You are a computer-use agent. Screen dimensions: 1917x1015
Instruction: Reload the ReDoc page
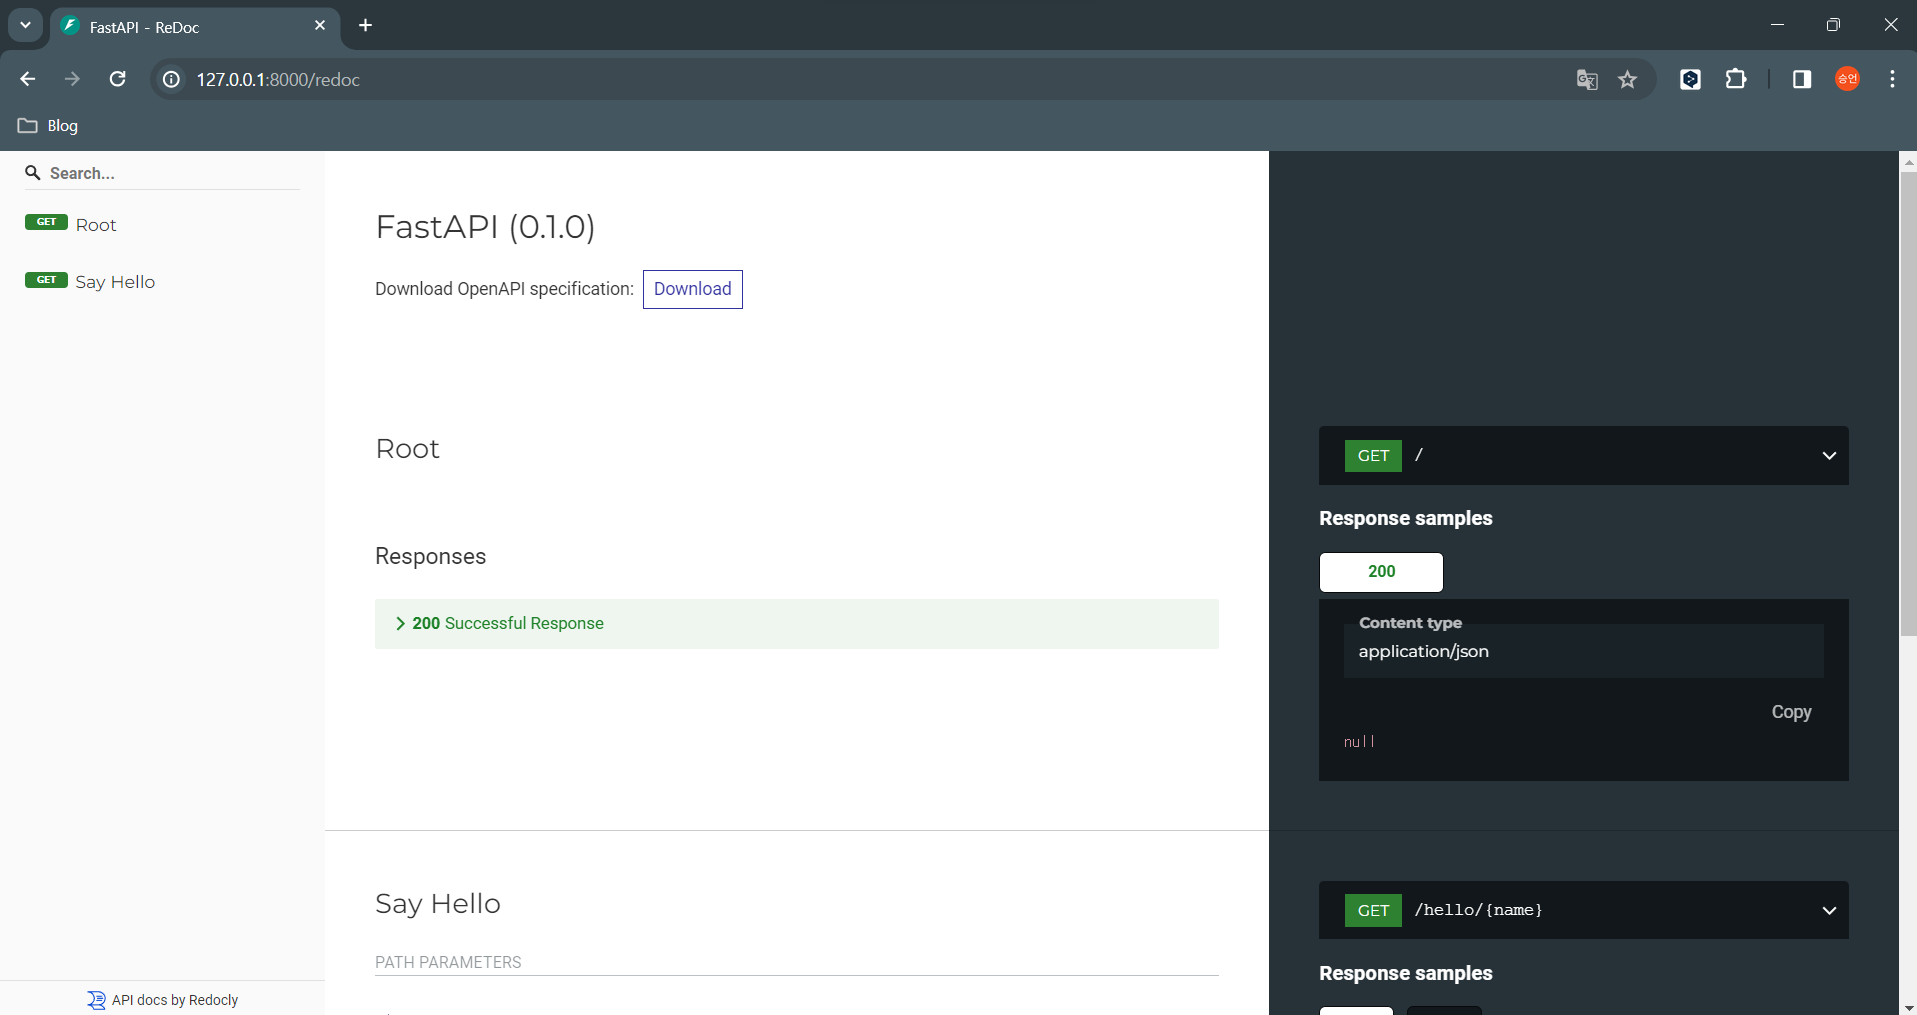coord(117,79)
